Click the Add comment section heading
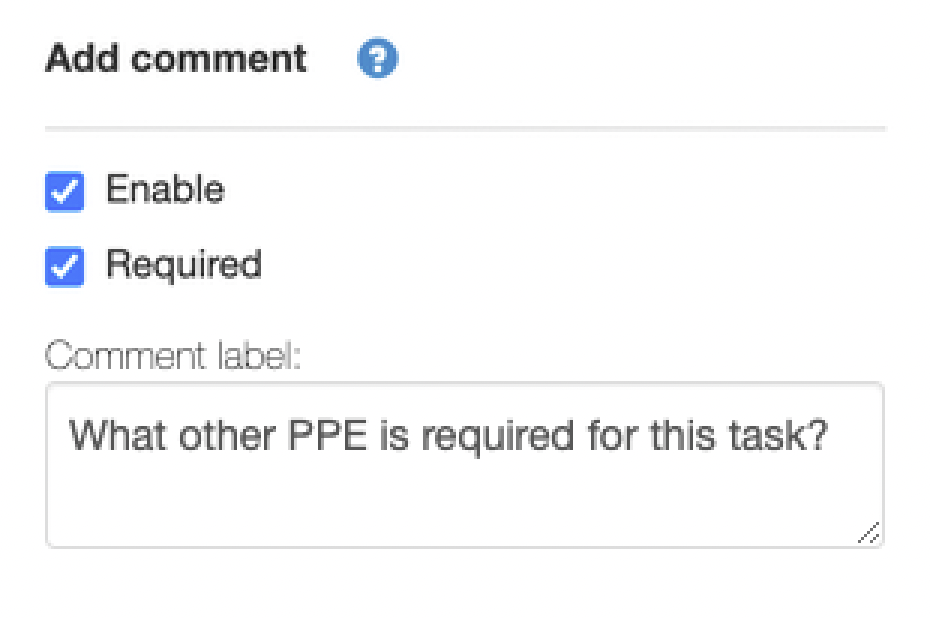 point(176,59)
